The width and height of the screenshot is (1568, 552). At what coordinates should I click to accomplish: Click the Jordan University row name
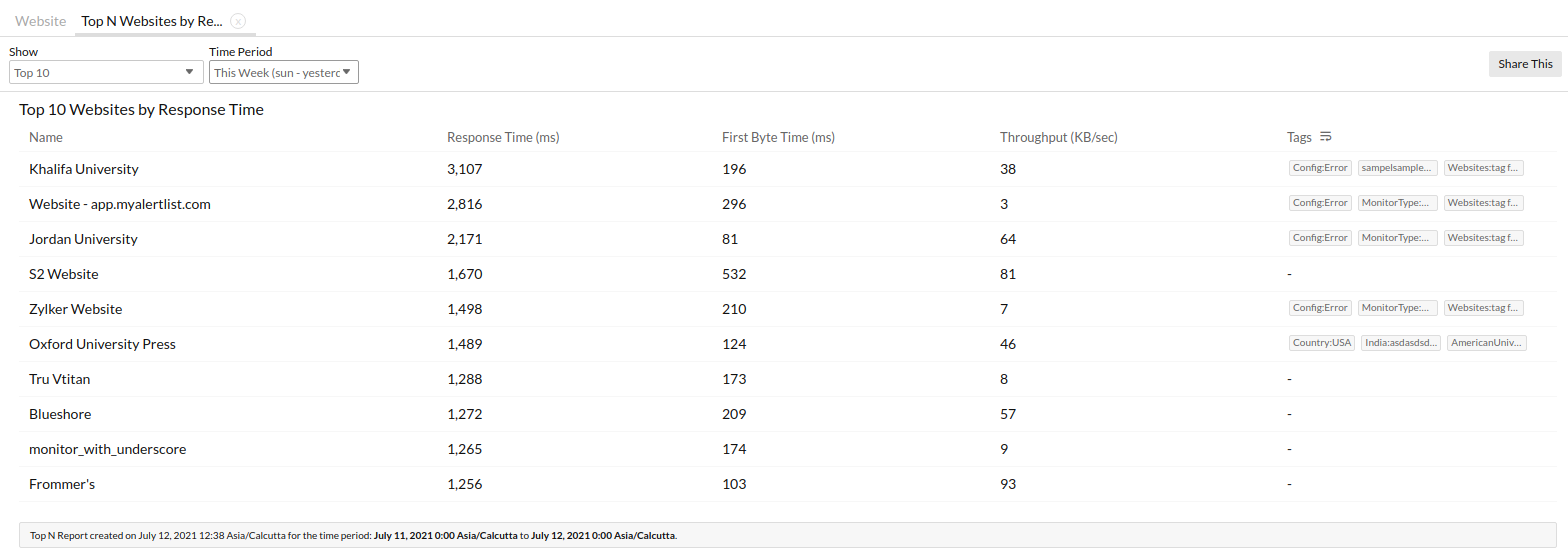[x=83, y=239]
